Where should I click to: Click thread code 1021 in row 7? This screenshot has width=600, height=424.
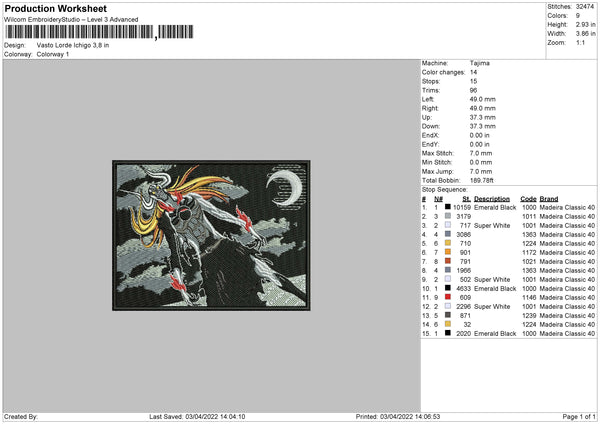pyautogui.click(x=529, y=262)
